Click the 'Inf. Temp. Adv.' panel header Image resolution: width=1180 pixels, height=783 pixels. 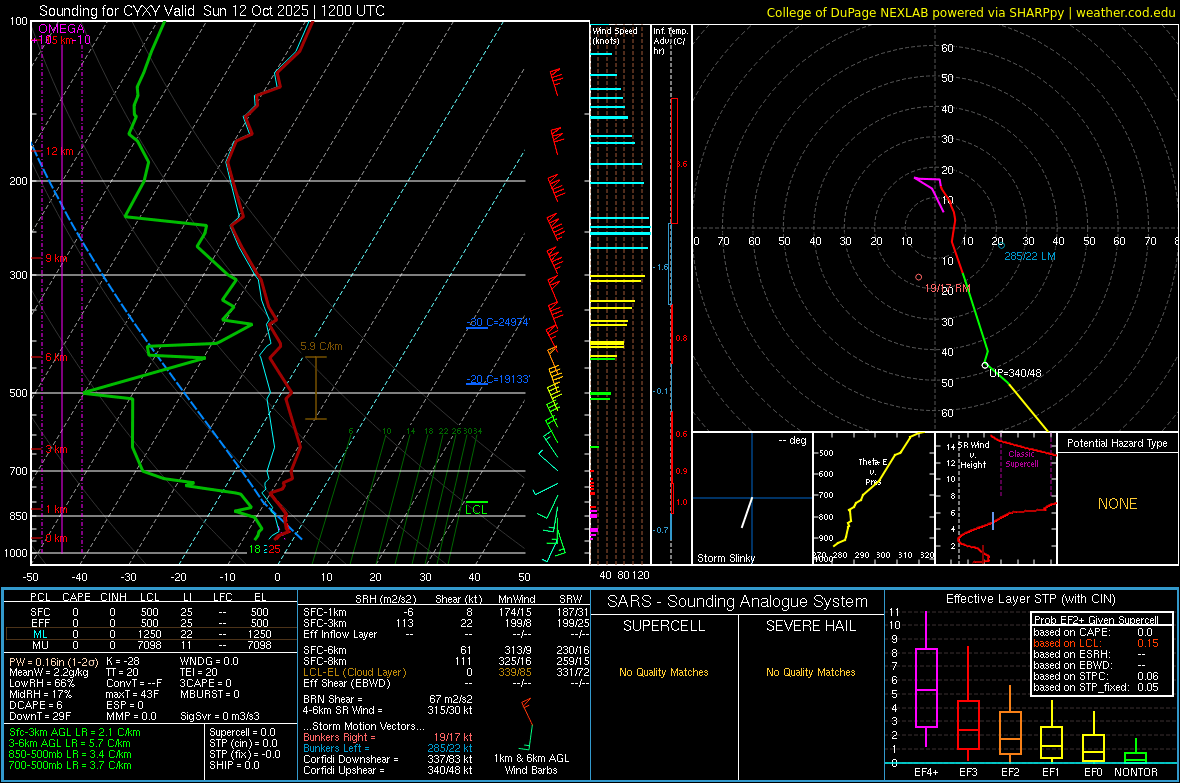(670, 41)
